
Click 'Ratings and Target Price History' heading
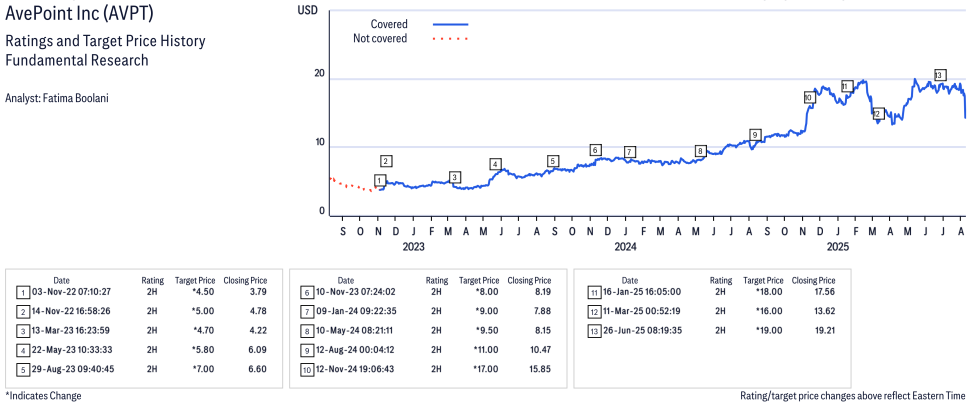[105, 42]
